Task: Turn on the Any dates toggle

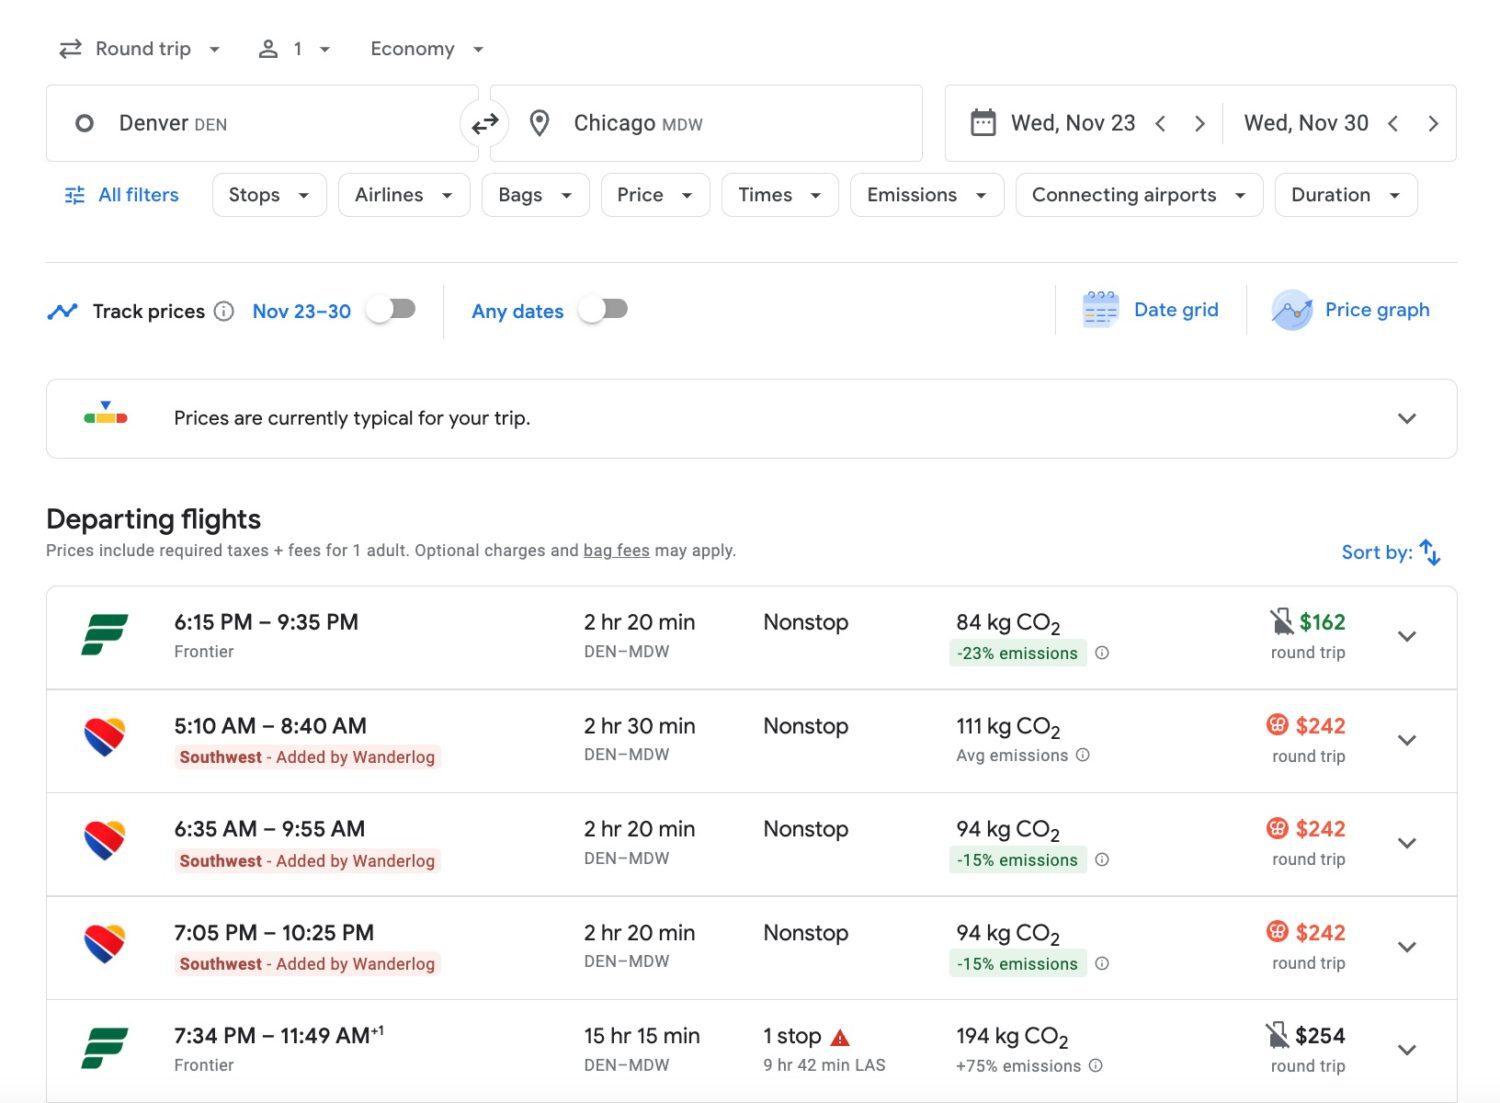Action: (x=604, y=310)
